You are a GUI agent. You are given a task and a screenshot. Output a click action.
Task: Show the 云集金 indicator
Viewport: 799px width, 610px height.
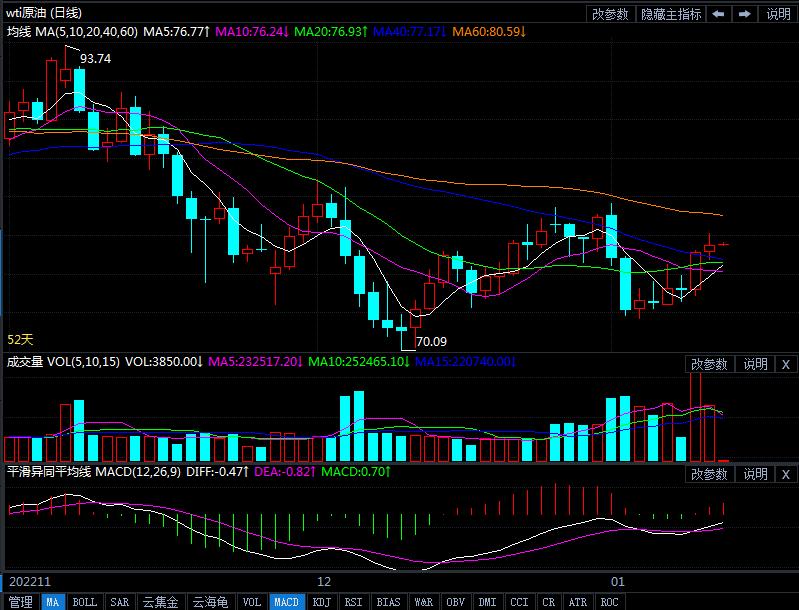160,602
